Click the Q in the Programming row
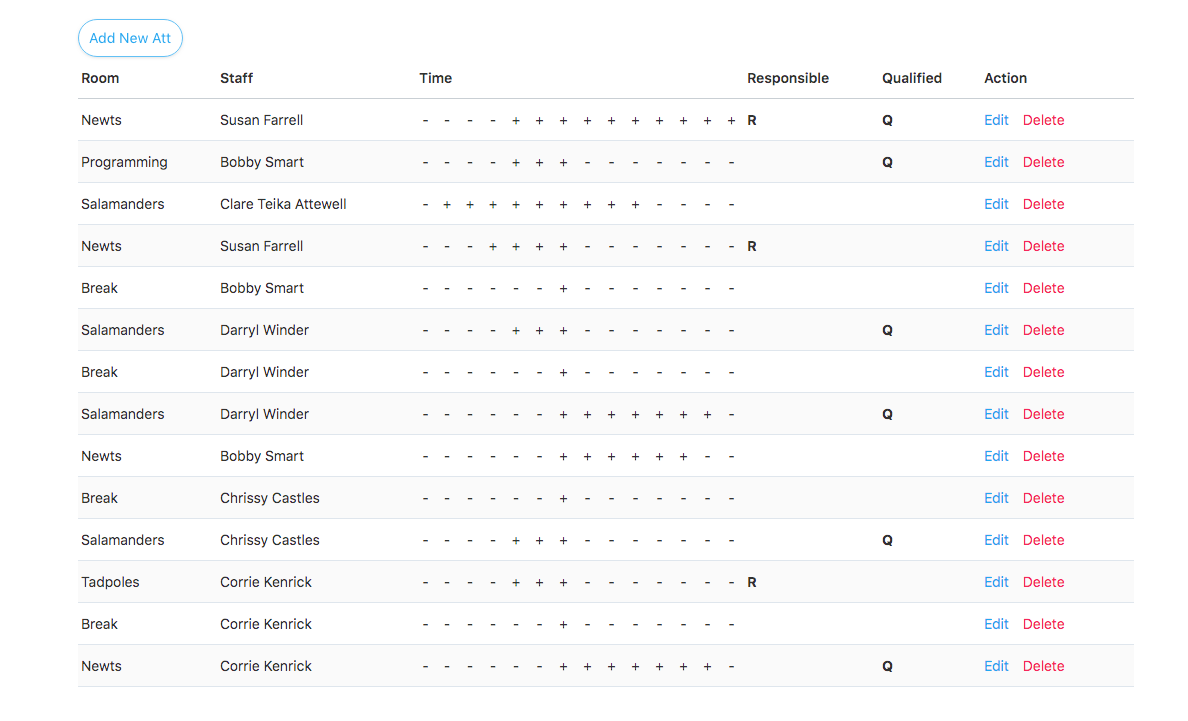 pos(887,162)
